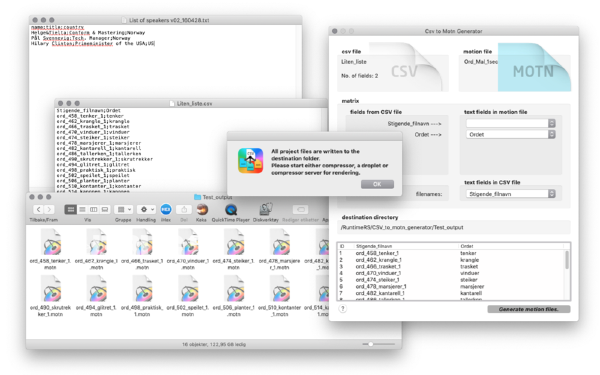Image resolution: width=600 pixels, height=375 pixels.
Task: Click the app icon in the alert dialog
Action: 250,161
